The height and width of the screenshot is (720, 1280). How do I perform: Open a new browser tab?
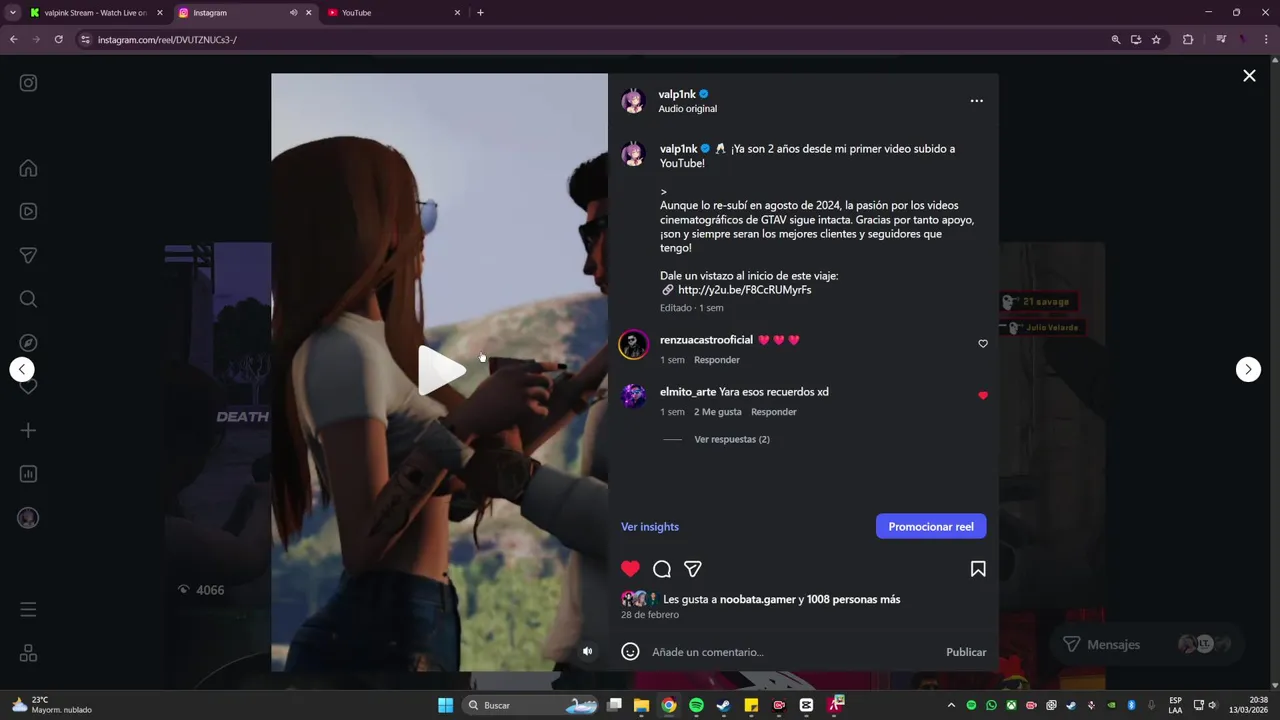(x=480, y=13)
